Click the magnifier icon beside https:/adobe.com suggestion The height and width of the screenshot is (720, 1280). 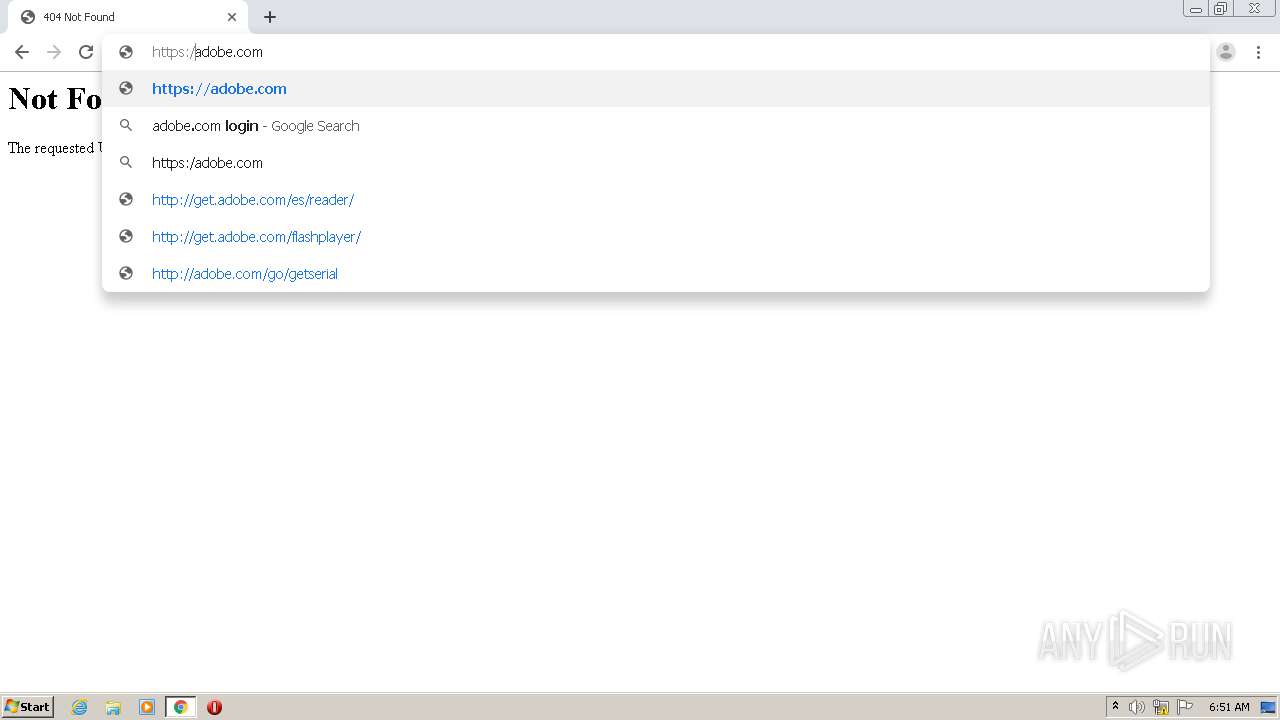[x=126, y=163]
